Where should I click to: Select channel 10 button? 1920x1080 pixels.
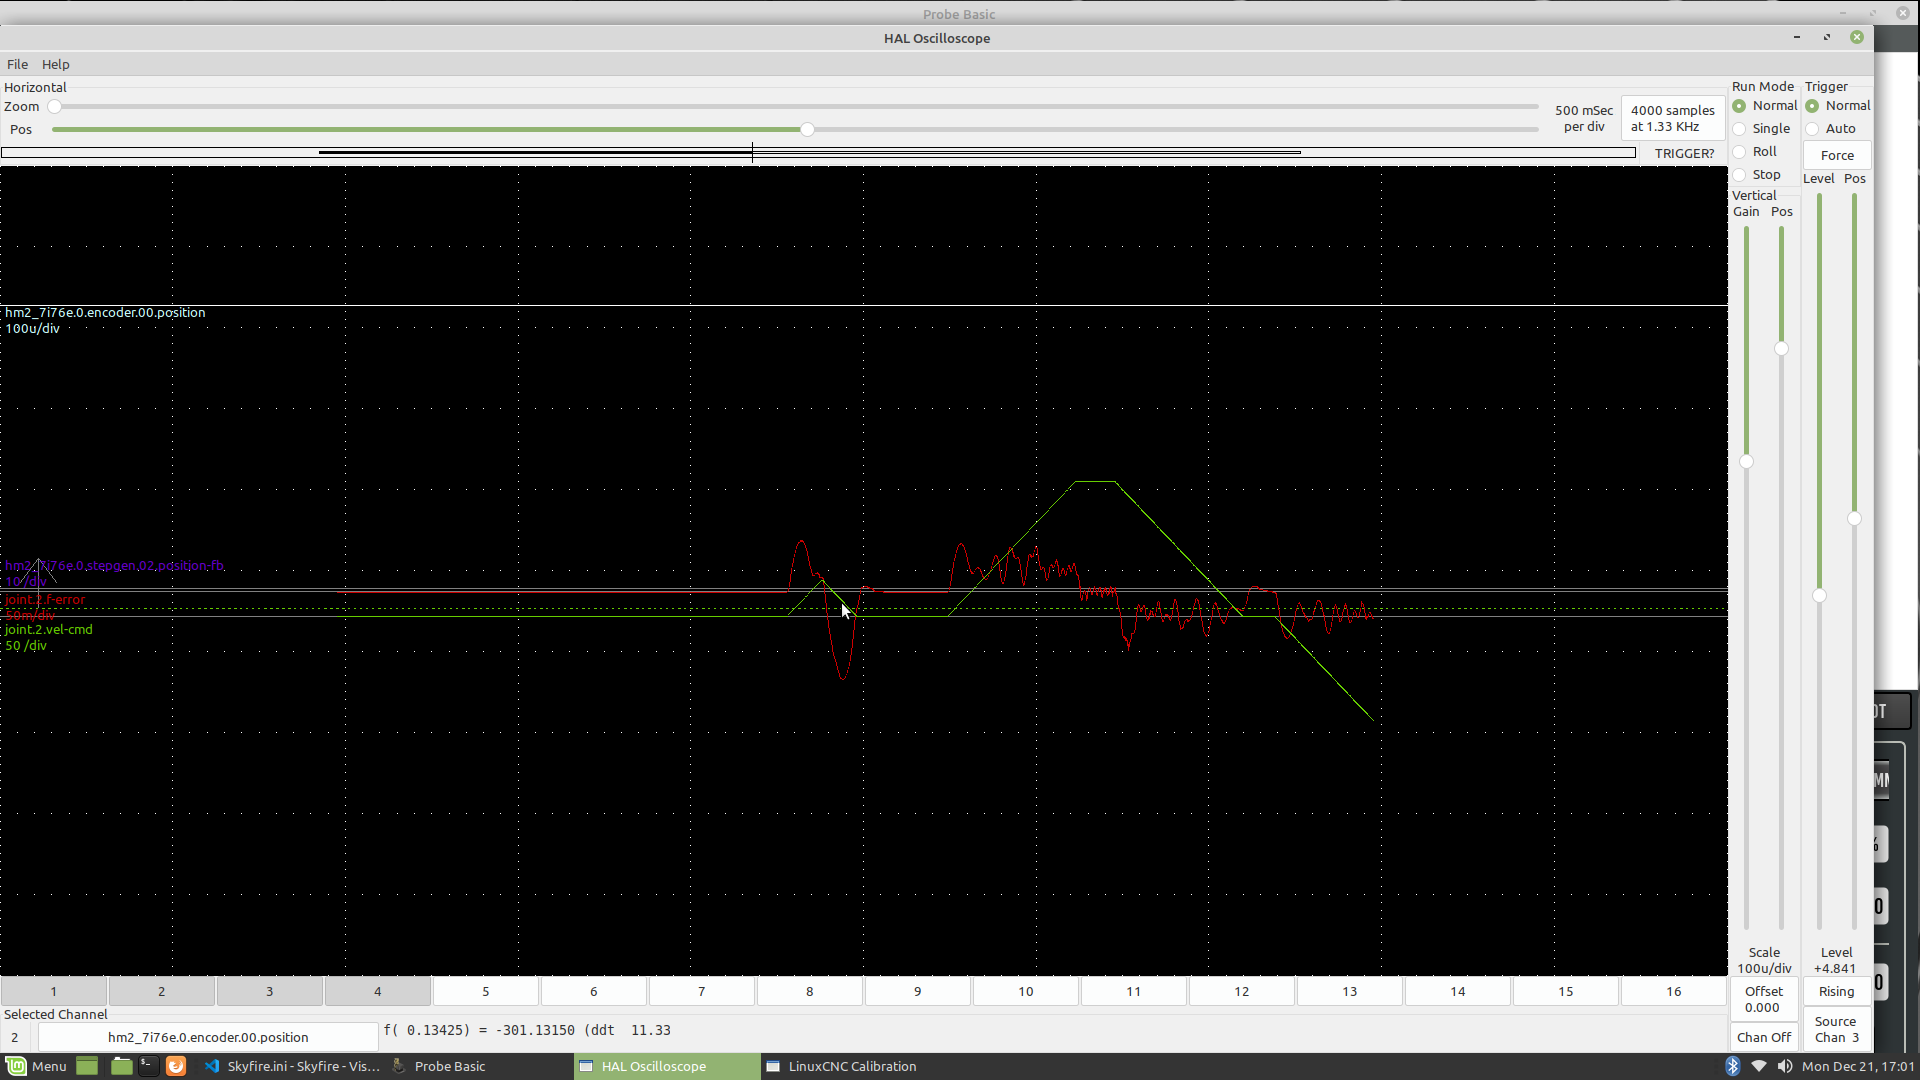pyautogui.click(x=1026, y=991)
